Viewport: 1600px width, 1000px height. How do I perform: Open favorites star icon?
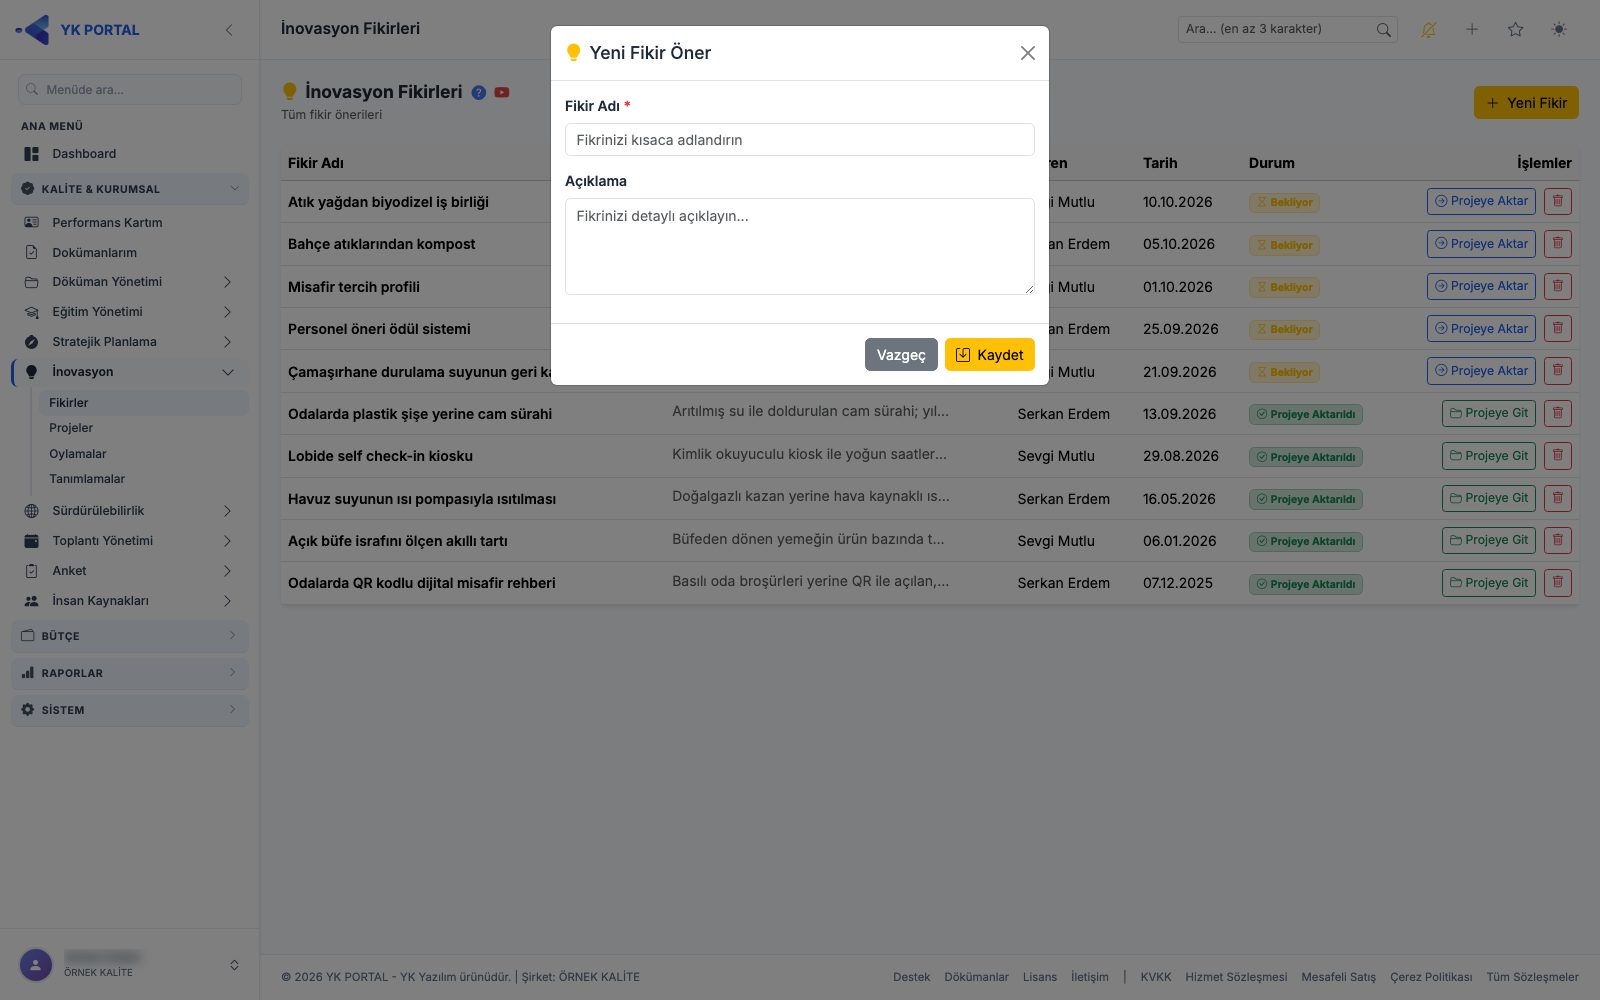point(1515,30)
